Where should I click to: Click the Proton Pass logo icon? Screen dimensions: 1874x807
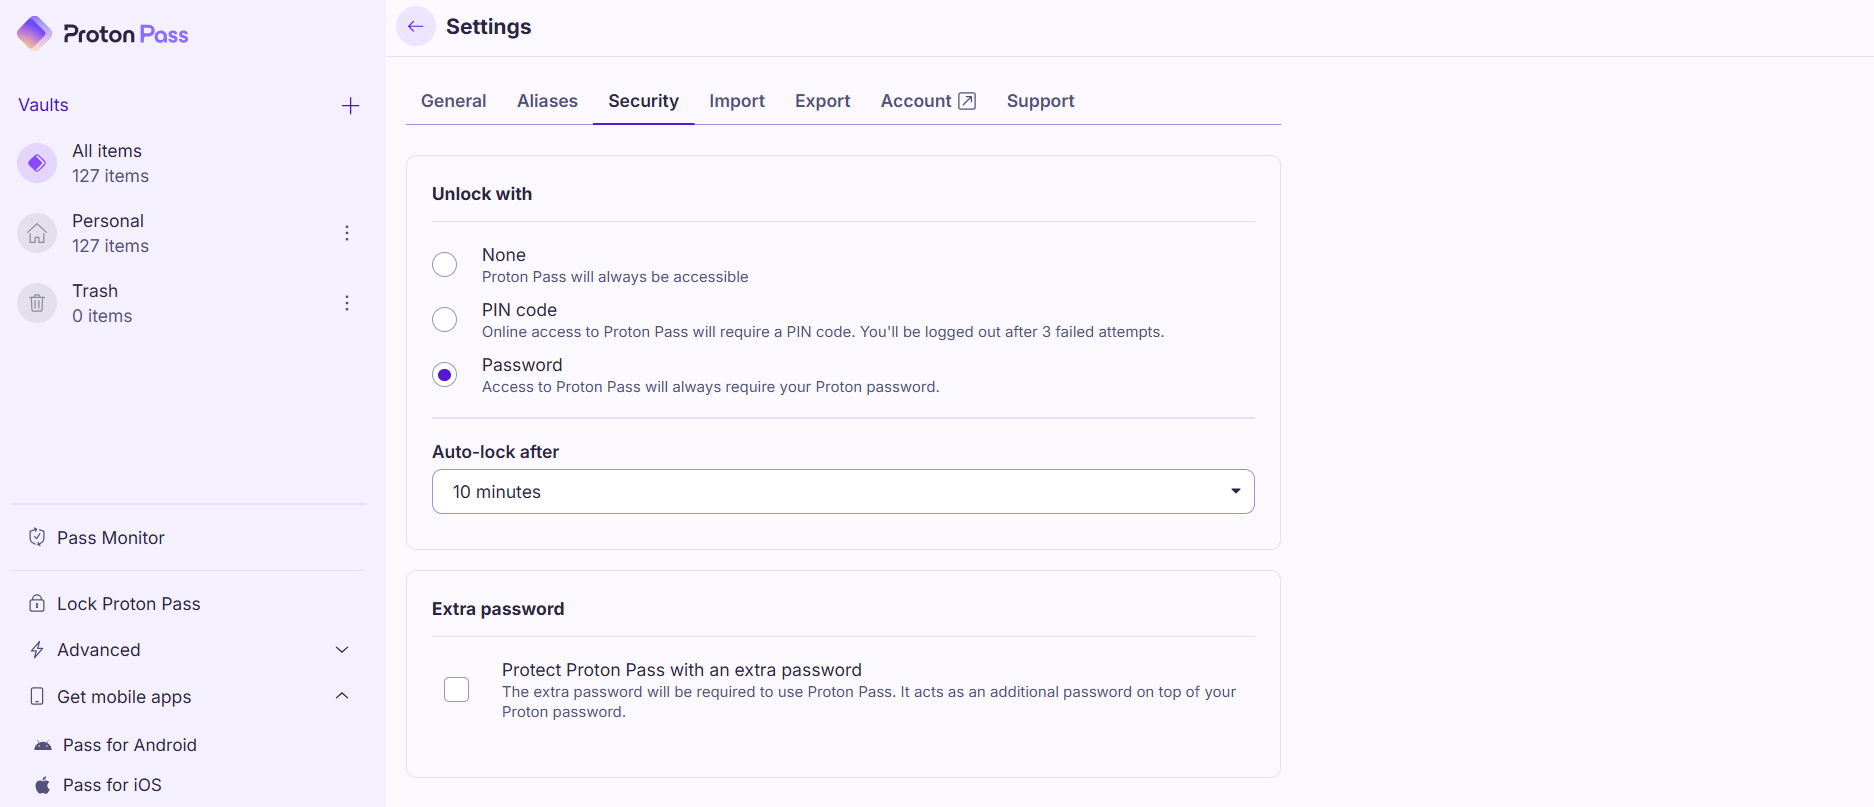[x=35, y=33]
